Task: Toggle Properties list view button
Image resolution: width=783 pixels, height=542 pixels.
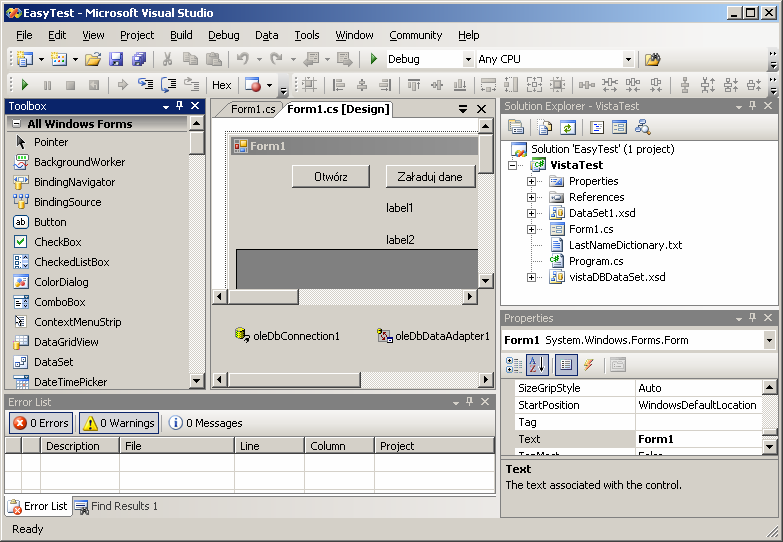Action: coord(566,365)
